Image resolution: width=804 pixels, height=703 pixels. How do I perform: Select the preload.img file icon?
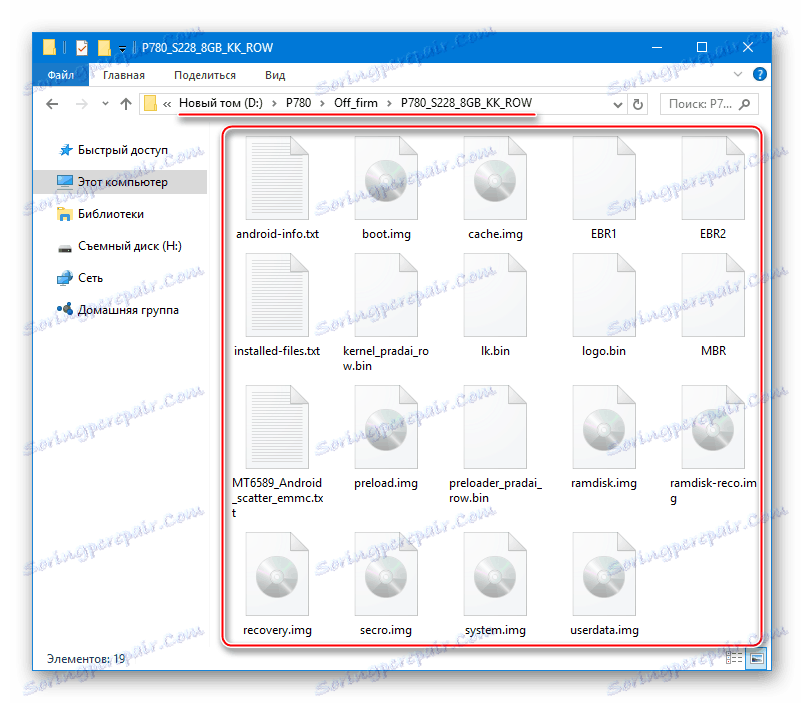[386, 427]
